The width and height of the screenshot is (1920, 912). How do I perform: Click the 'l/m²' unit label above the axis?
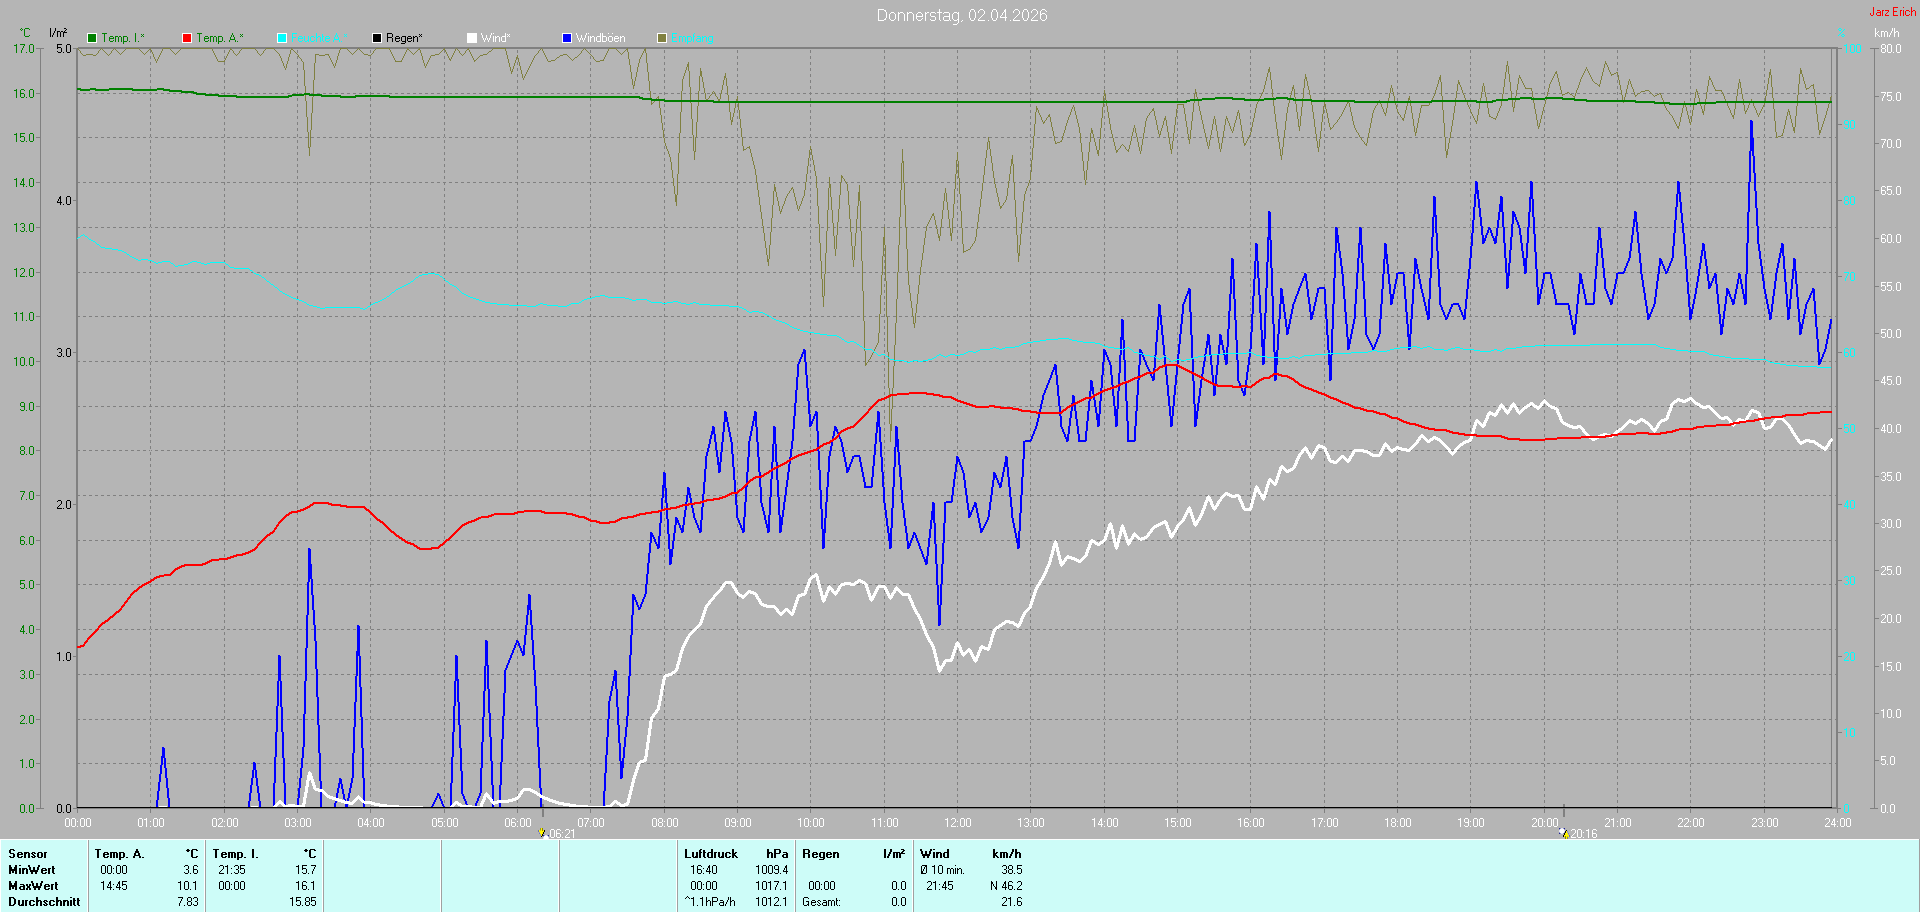click(58, 33)
